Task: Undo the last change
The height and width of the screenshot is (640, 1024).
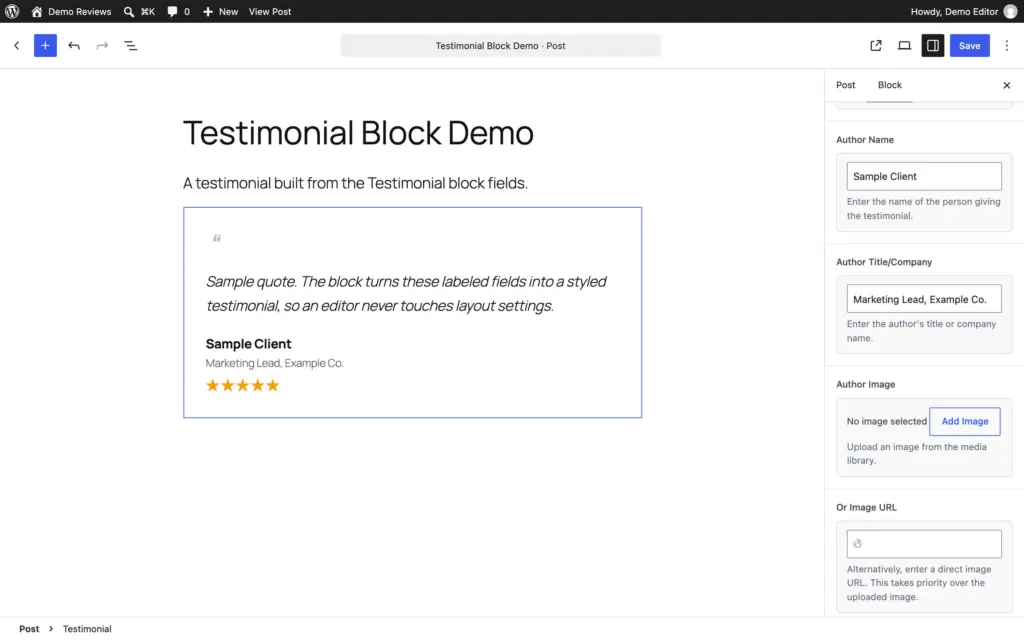Action: click(74, 46)
